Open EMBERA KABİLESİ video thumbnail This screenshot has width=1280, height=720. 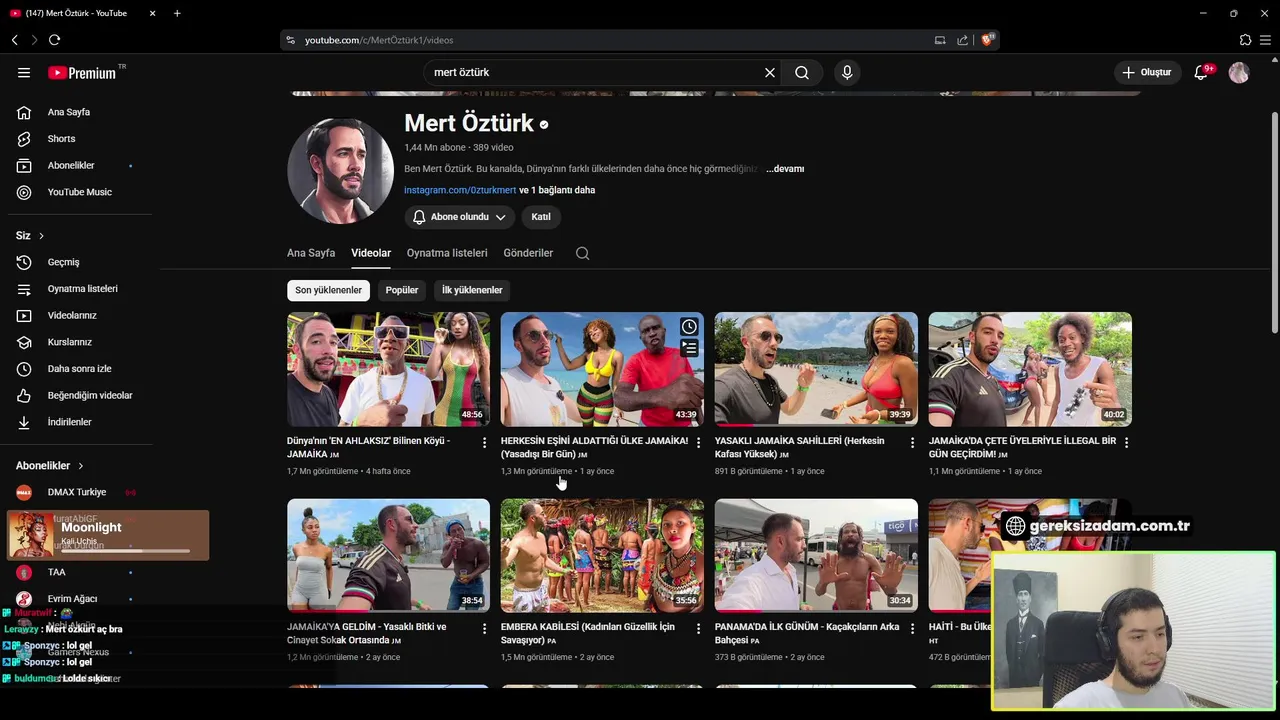tap(602, 555)
